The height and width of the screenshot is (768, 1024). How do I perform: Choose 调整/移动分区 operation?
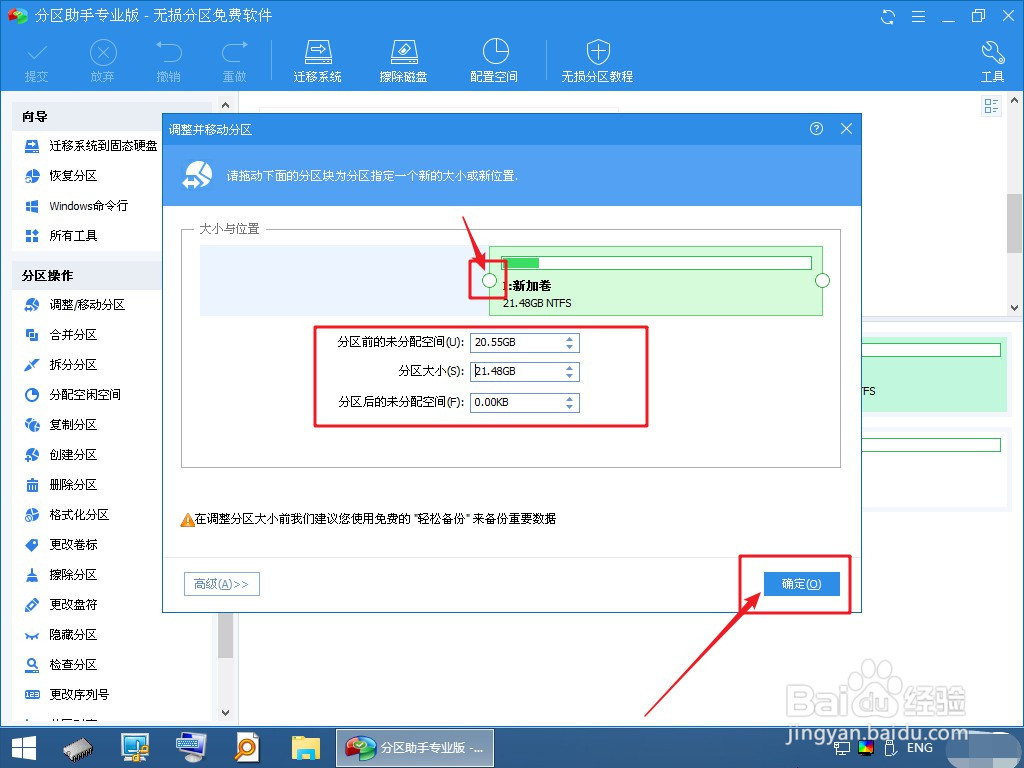click(74, 305)
